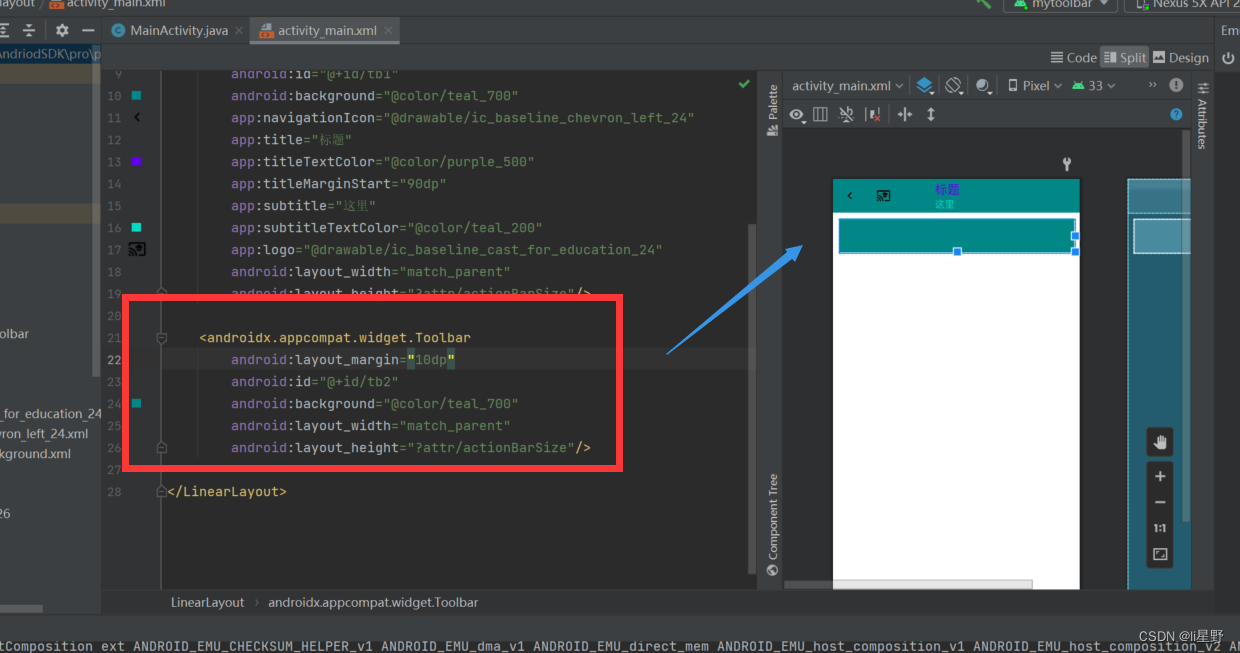
Task: Click teal_200 color swatch on line 16
Action: (136, 227)
